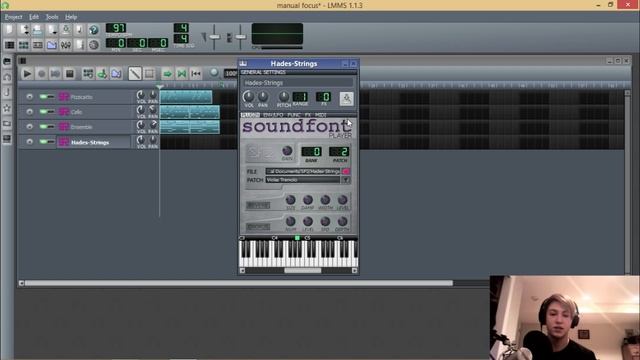
Task: Show the Automation Editor
Action: coord(51,44)
